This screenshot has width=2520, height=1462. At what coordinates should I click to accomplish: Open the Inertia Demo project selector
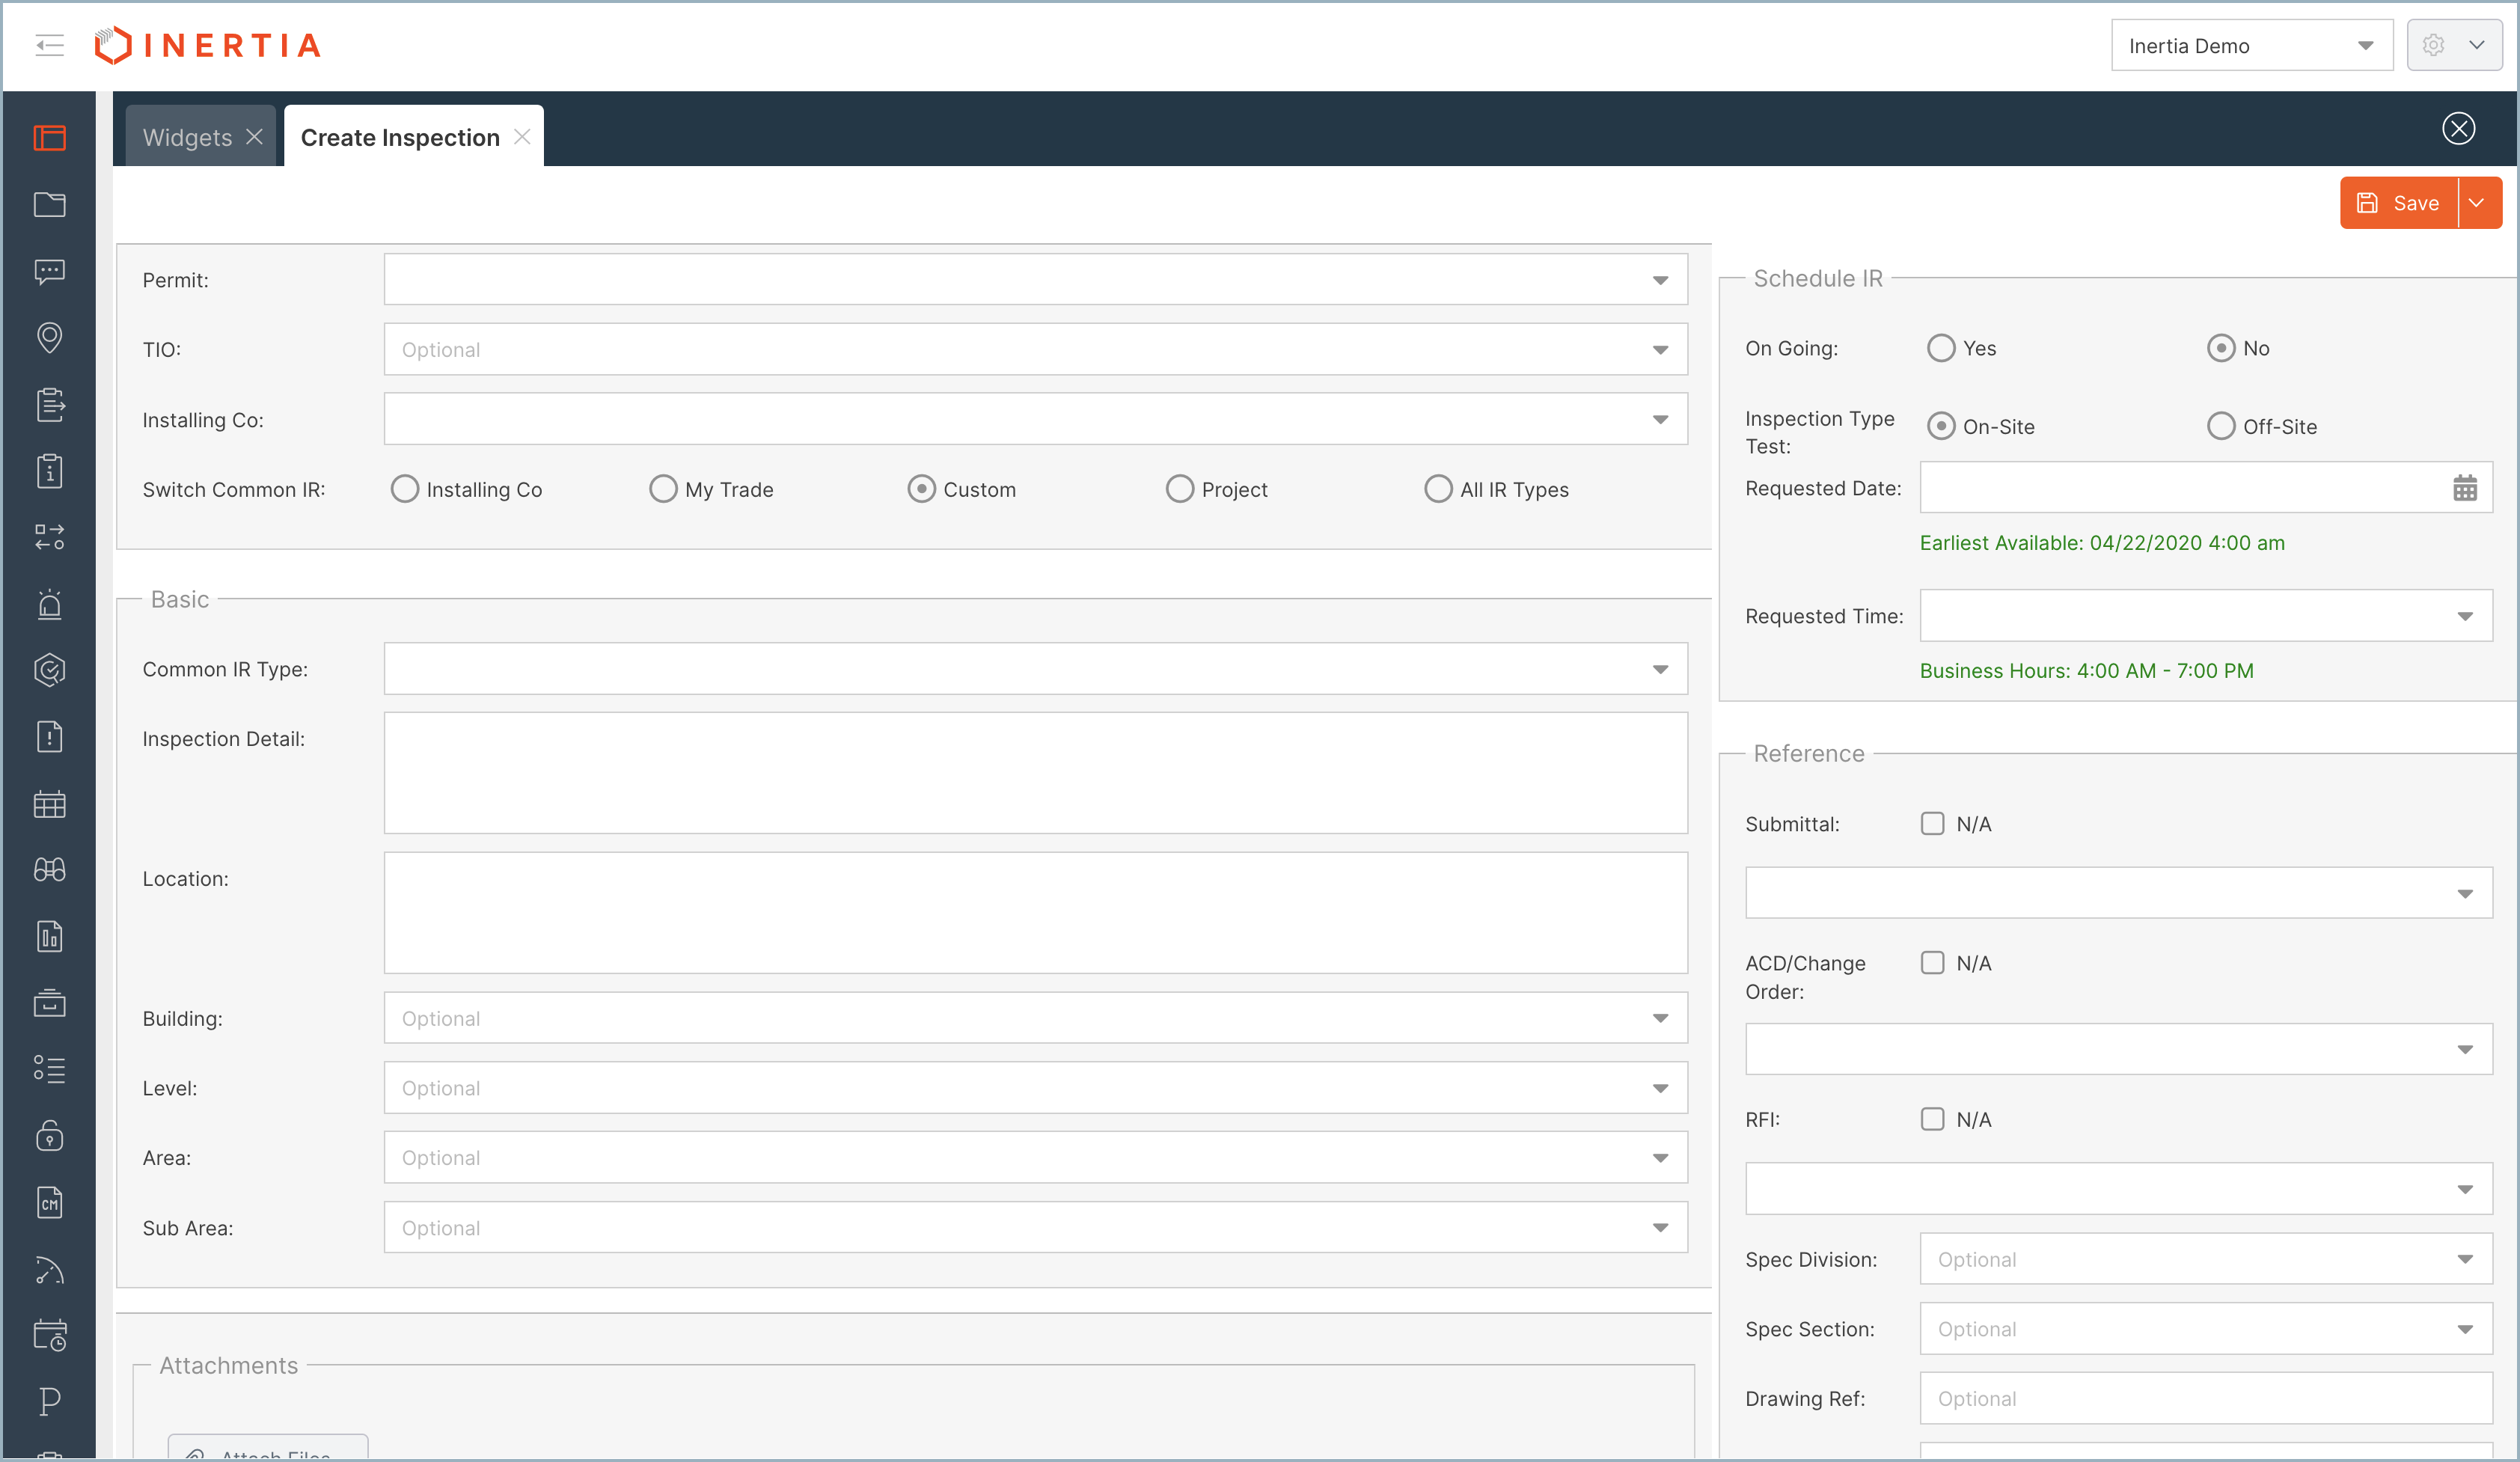click(x=2251, y=45)
